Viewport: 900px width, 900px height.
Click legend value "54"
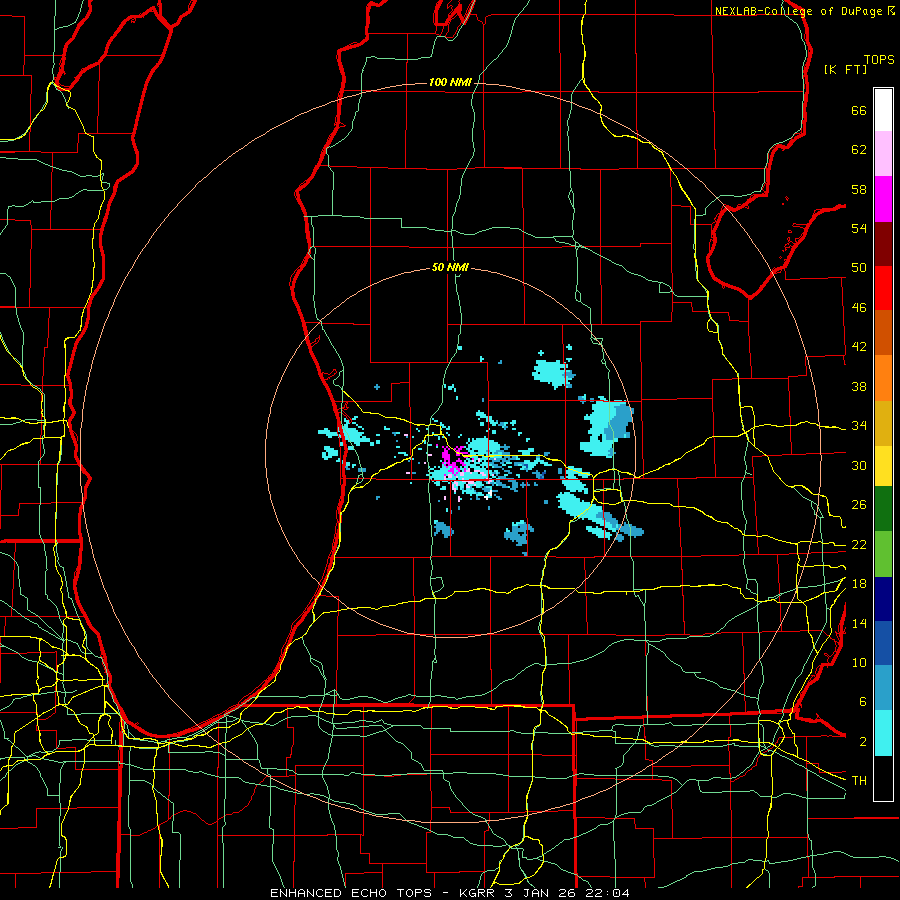tap(859, 228)
